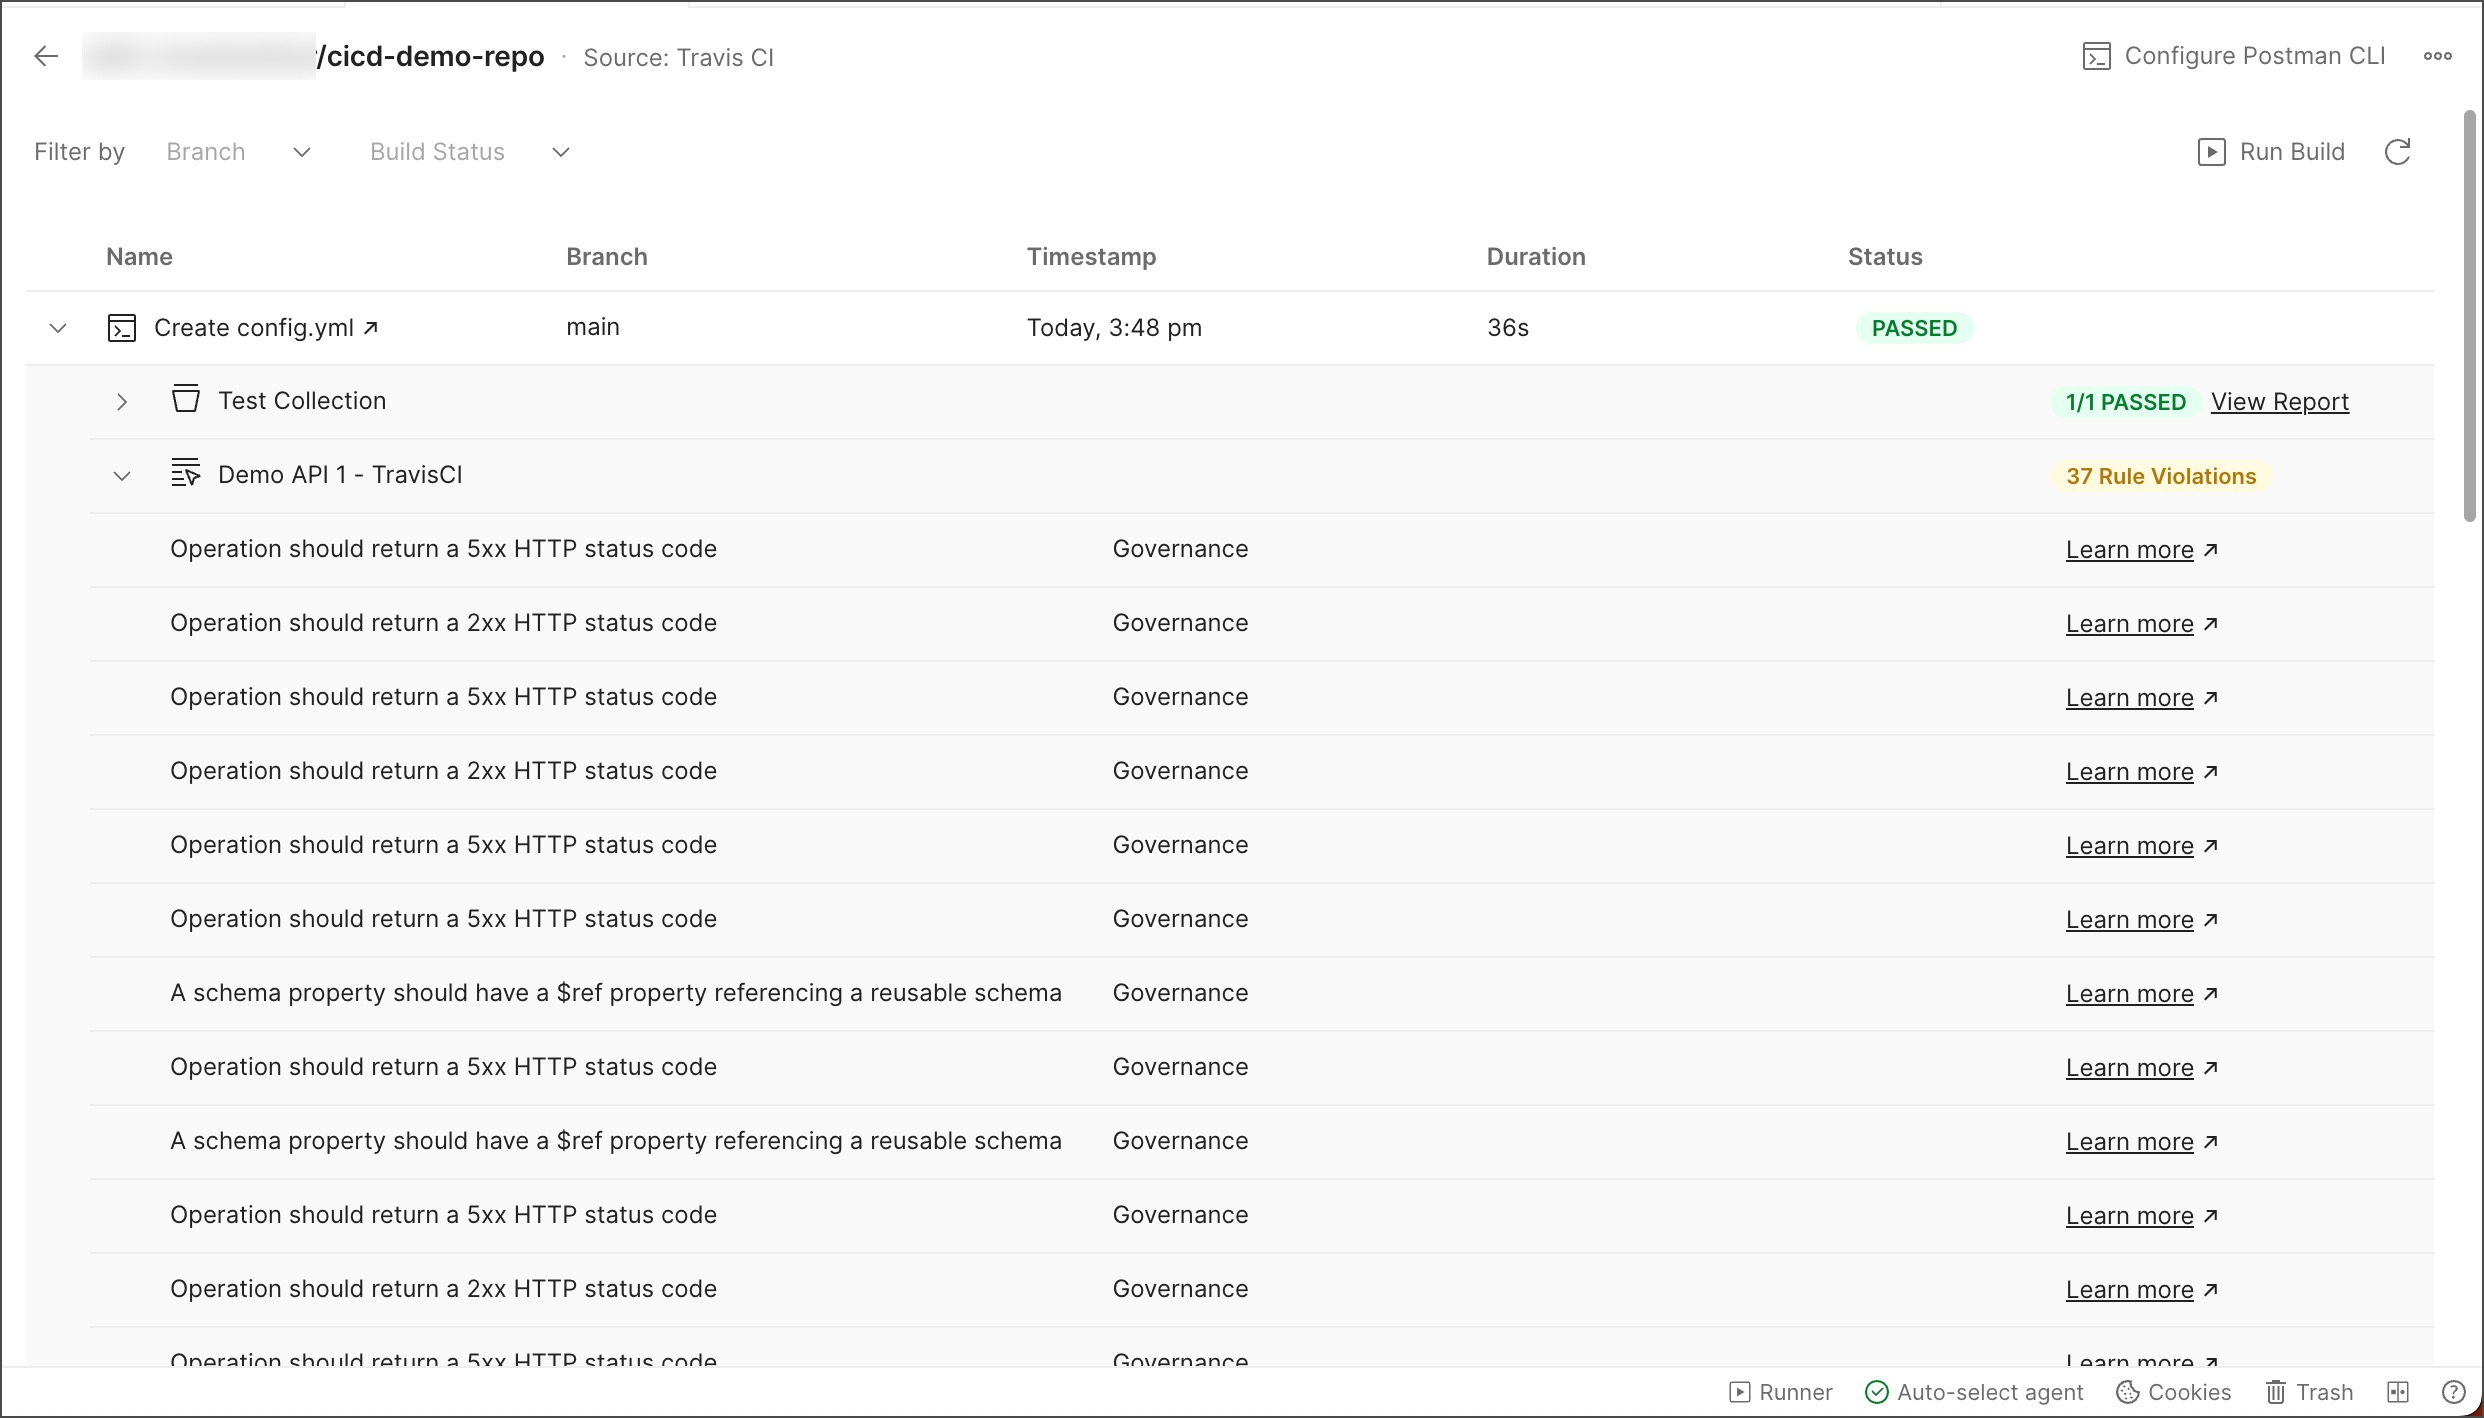Click back navigation arrow
The image size is (2484, 1418).
tap(44, 56)
